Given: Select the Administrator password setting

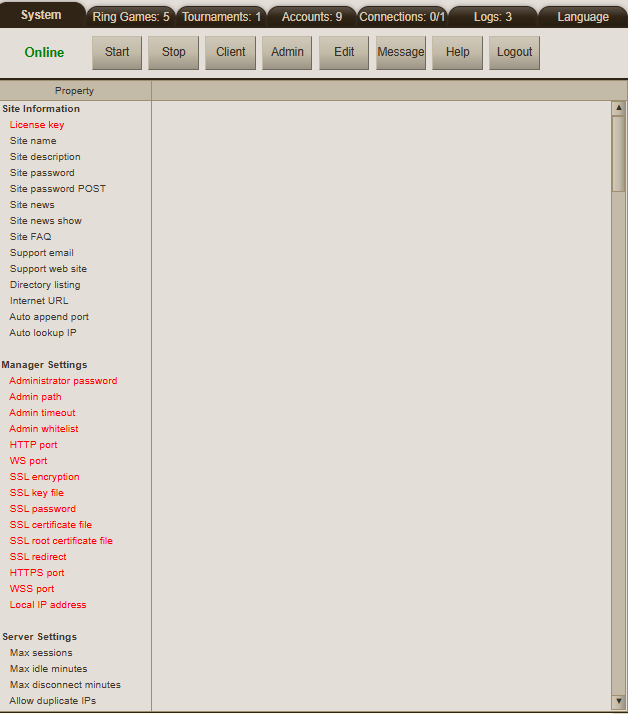Looking at the screenshot, I should point(63,381).
